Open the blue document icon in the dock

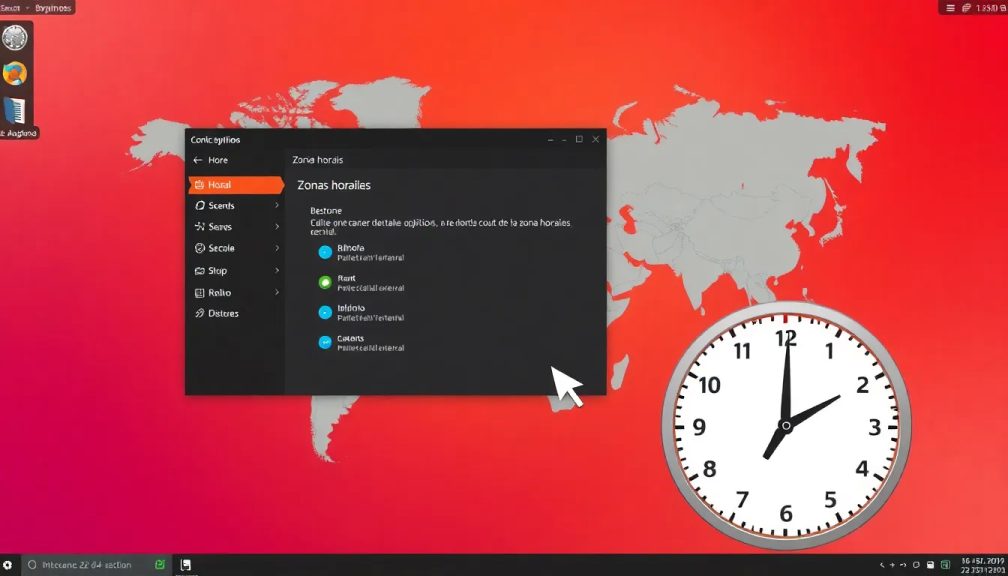point(15,110)
